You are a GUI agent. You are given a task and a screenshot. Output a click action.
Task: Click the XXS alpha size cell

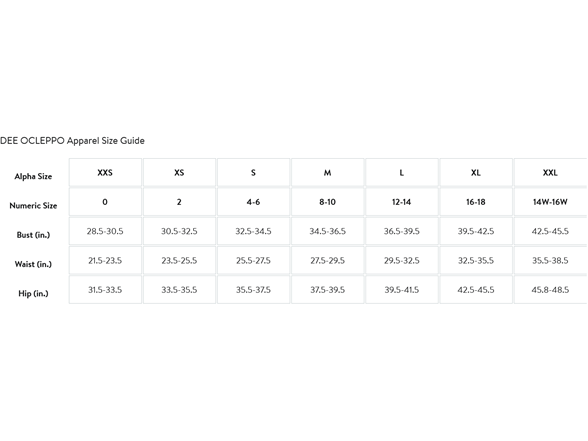click(x=105, y=172)
